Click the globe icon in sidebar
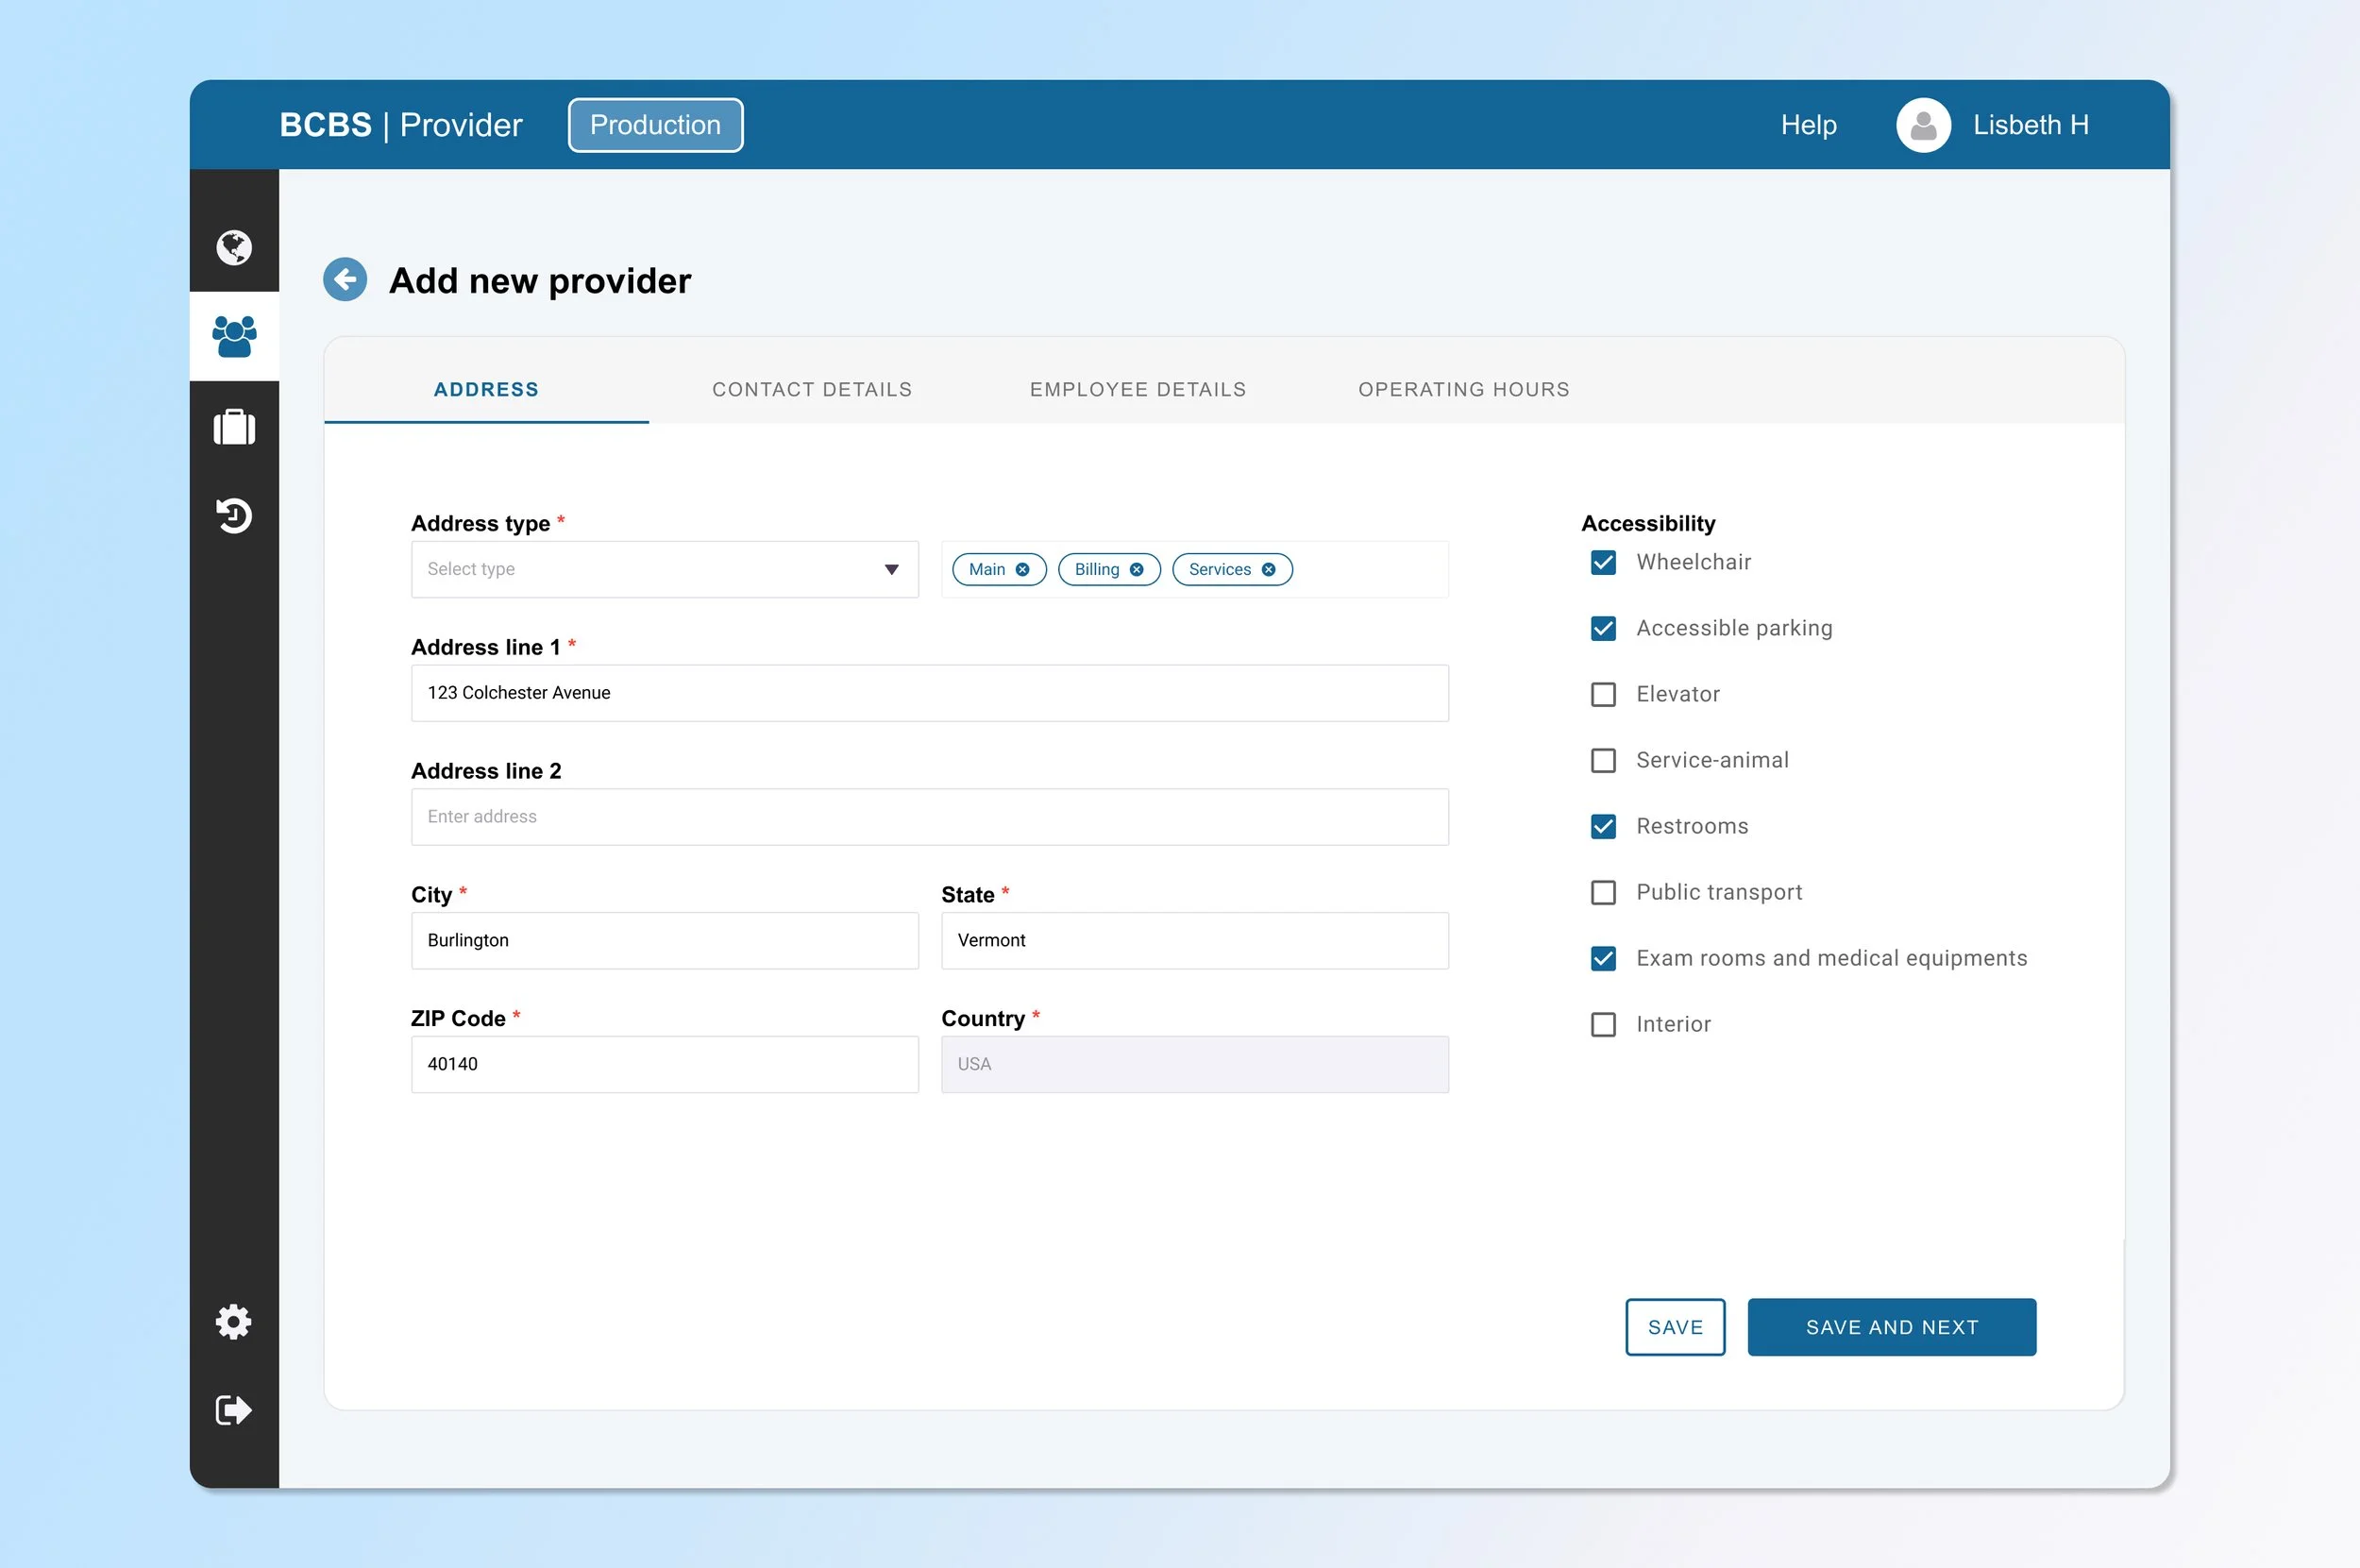 (234, 247)
